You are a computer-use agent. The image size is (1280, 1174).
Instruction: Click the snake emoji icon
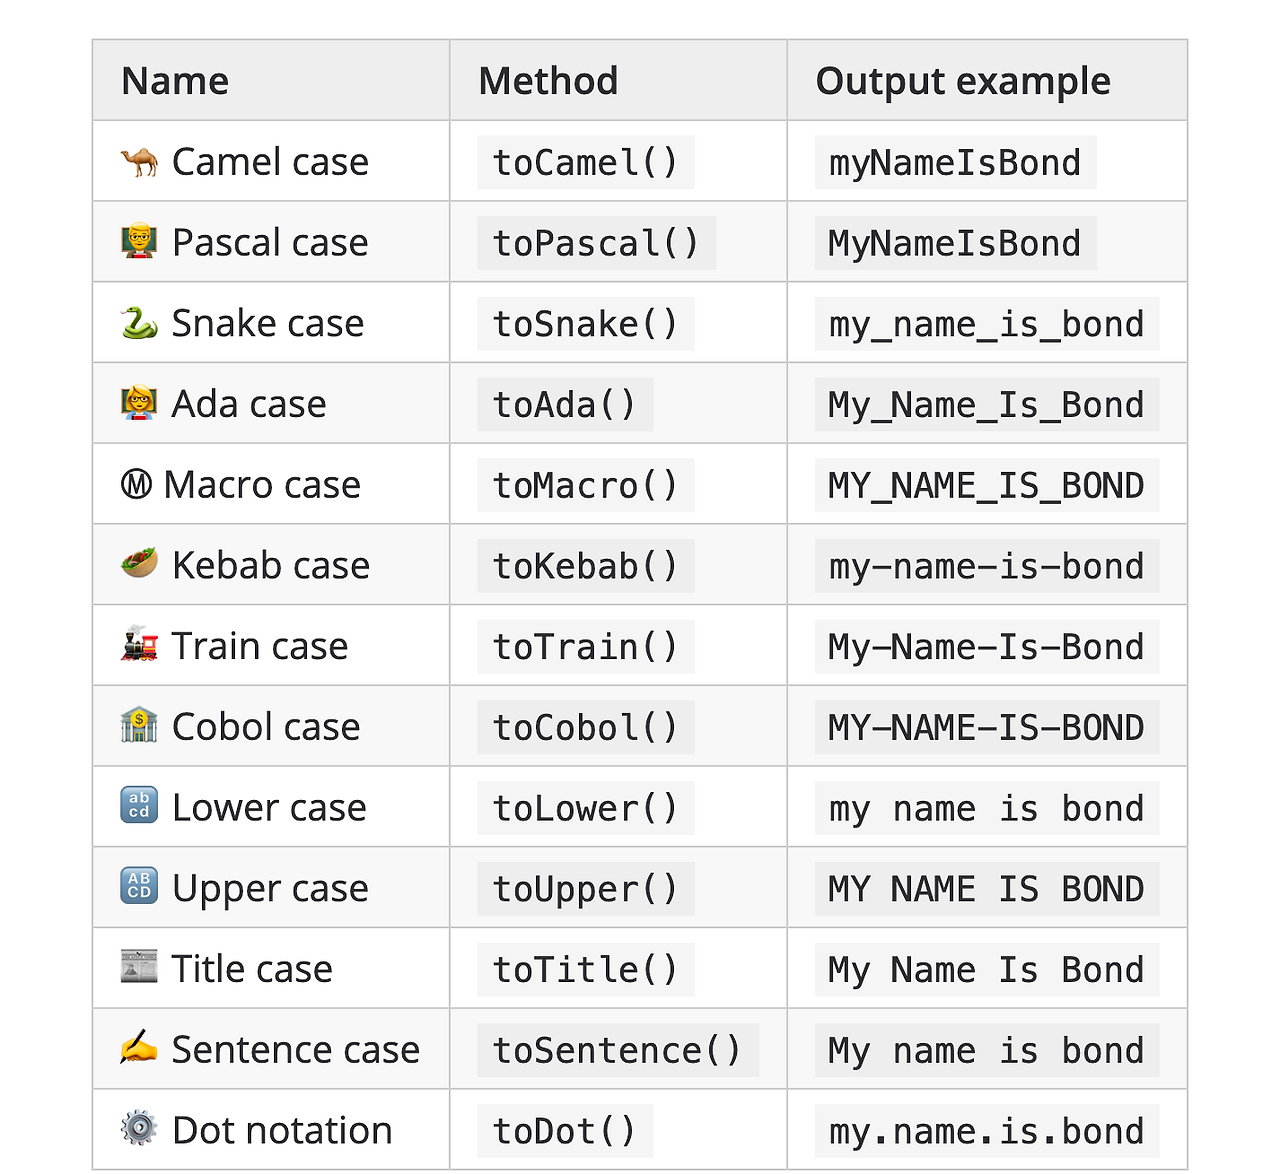pos(139,323)
